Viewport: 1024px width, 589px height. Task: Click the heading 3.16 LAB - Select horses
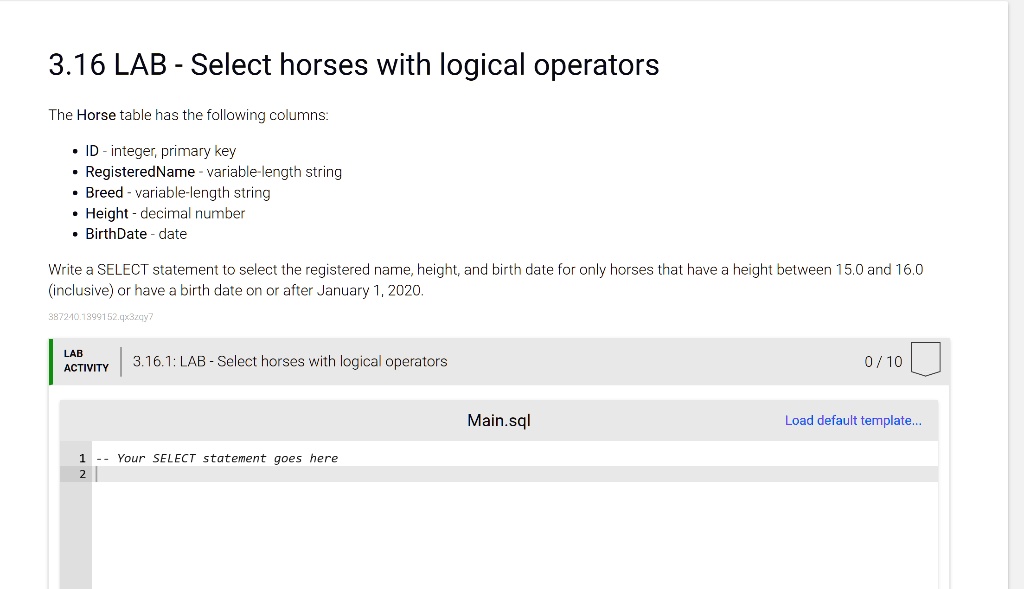pyautogui.click(x=352, y=64)
